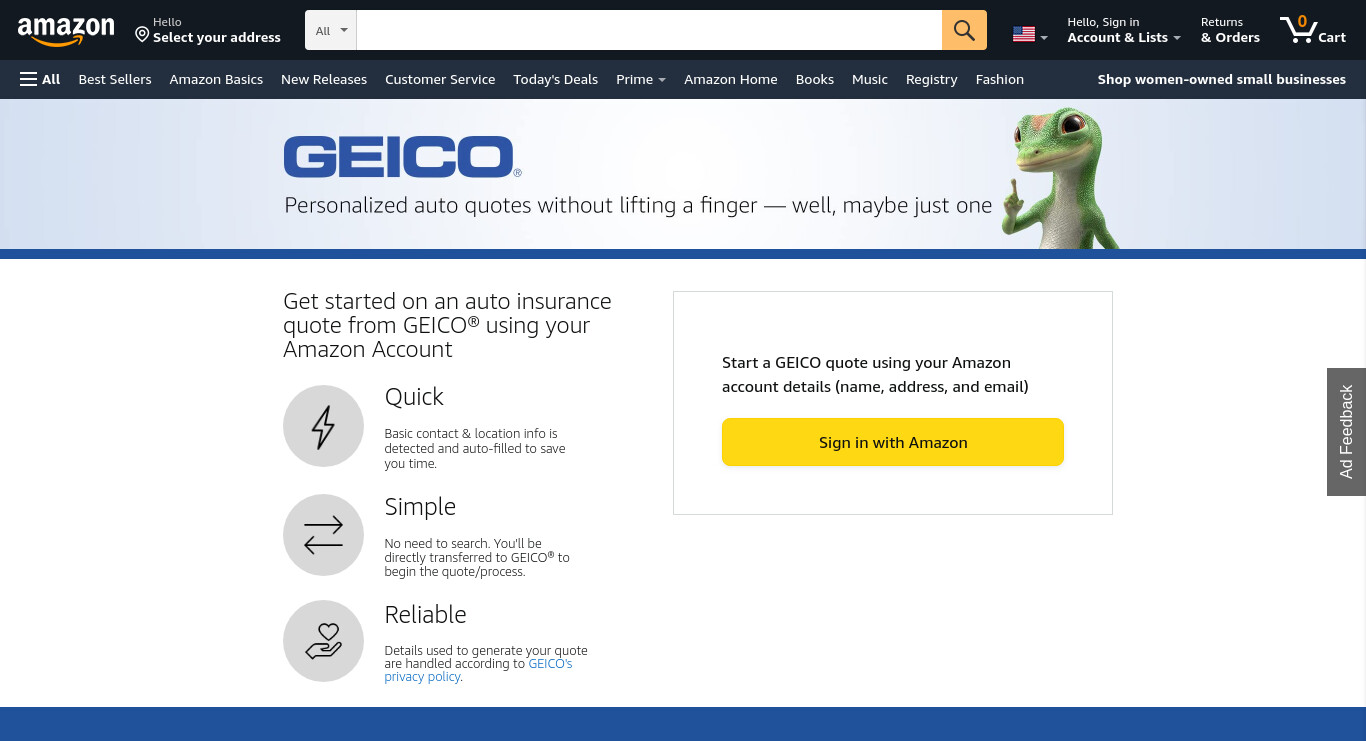
Task: Click the Reliable heading text
Action: (x=426, y=615)
